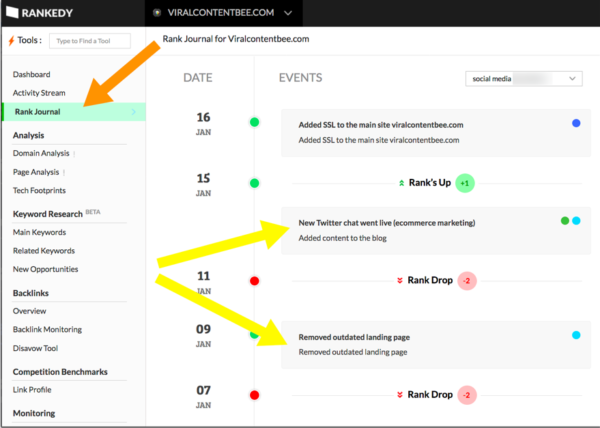
Task: Open the Removed outdated landing page event title
Action: click(x=354, y=337)
